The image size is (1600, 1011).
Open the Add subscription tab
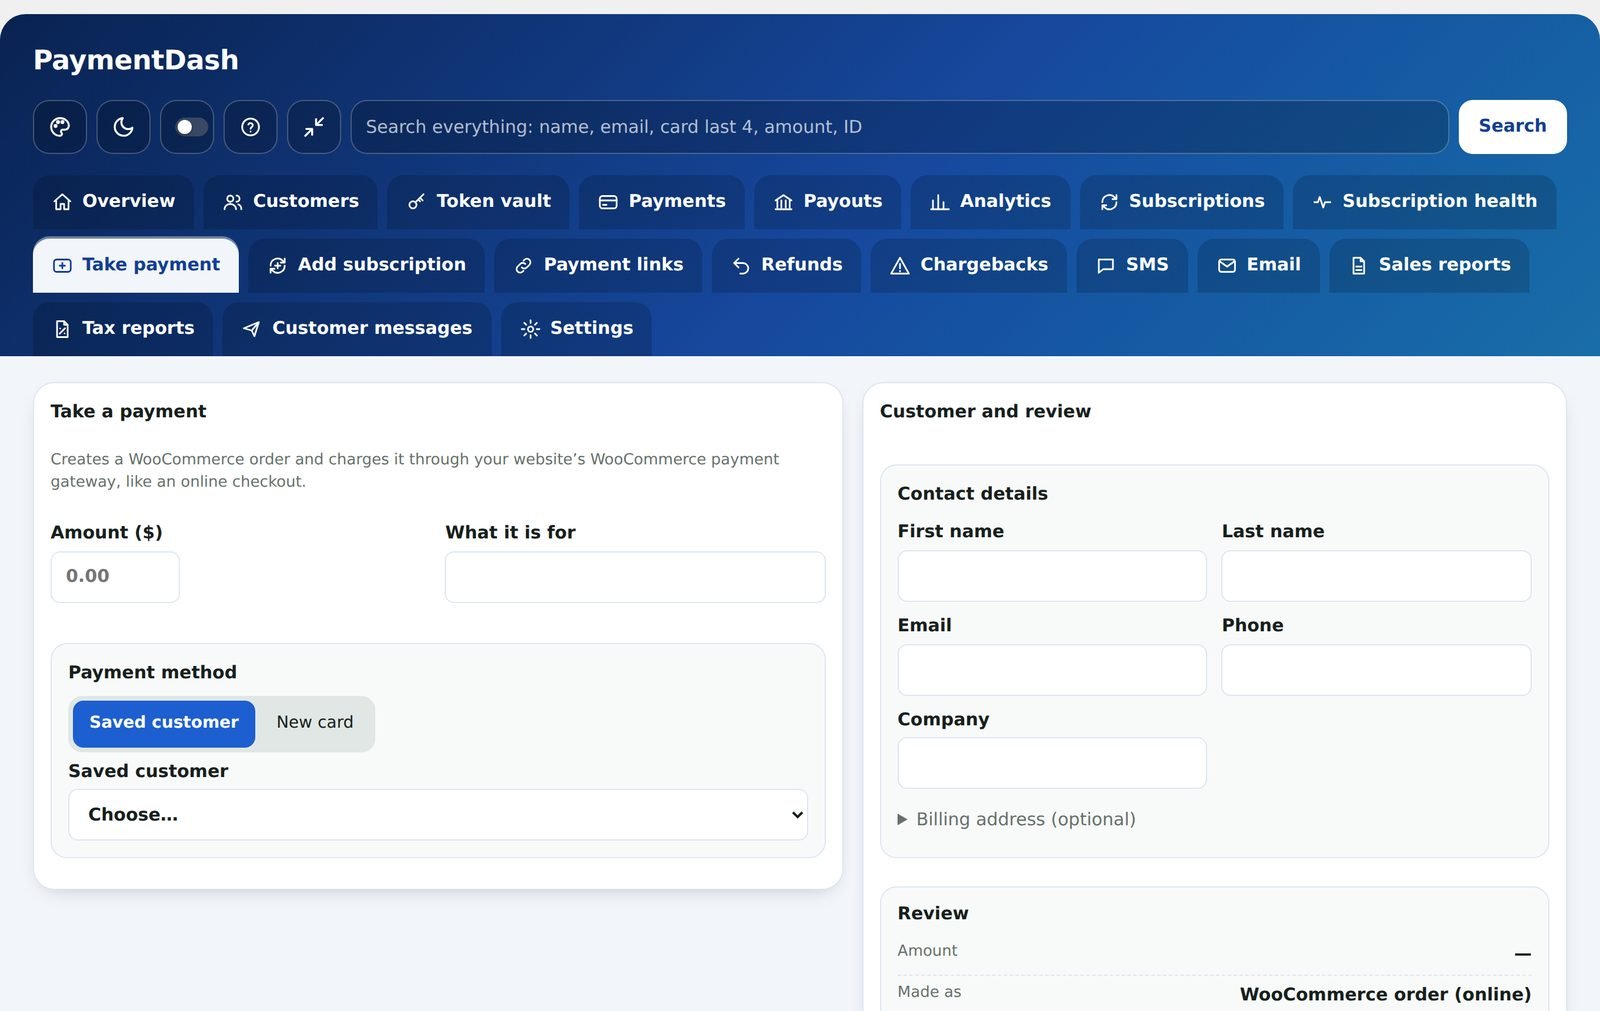(367, 265)
